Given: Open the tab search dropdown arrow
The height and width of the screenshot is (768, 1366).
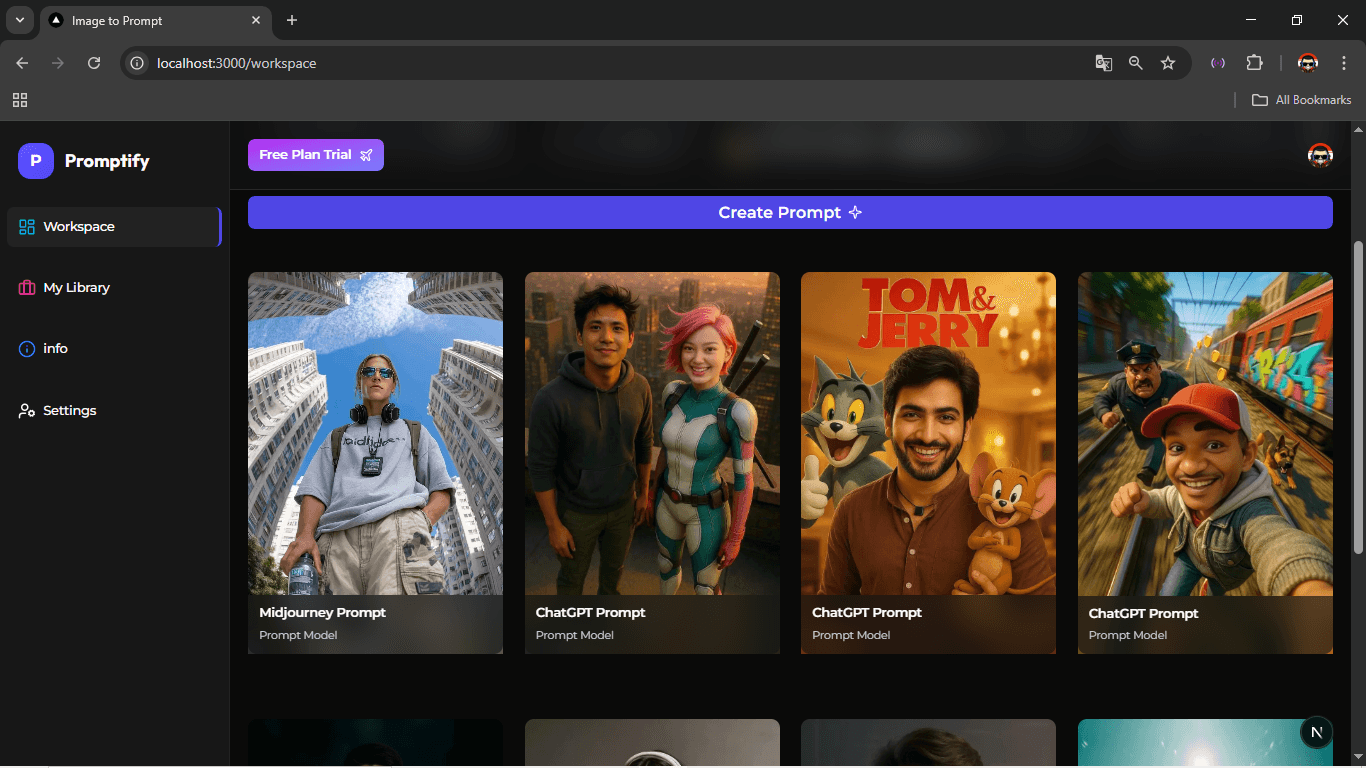Looking at the screenshot, I should [x=19, y=20].
